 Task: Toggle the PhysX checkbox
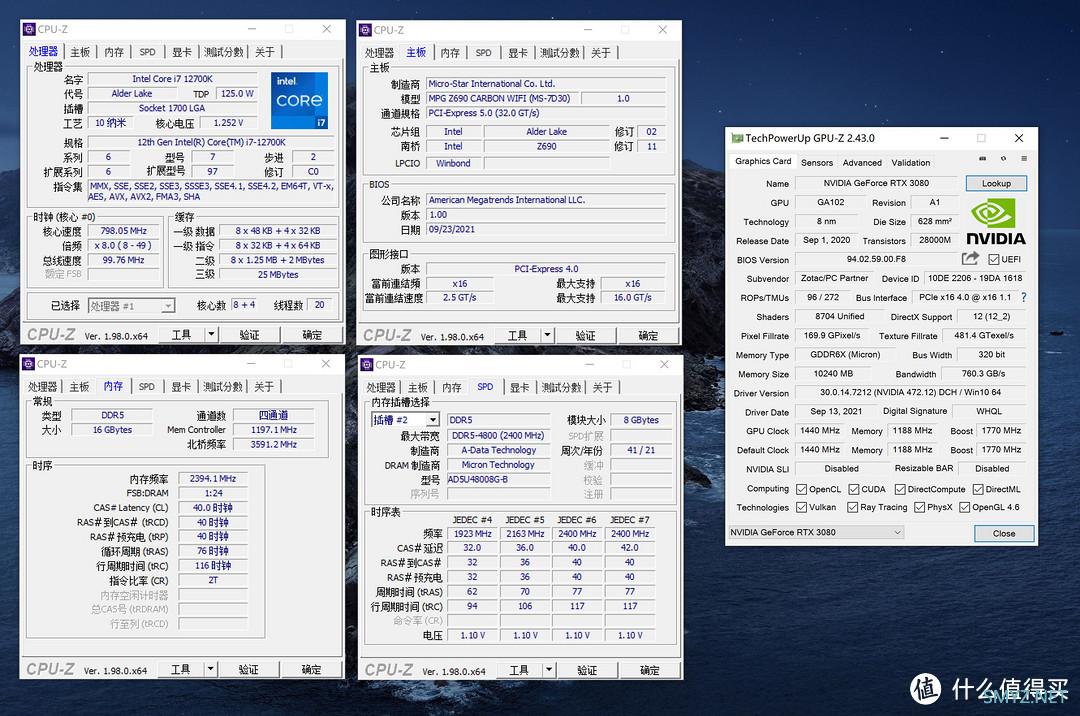coord(919,507)
